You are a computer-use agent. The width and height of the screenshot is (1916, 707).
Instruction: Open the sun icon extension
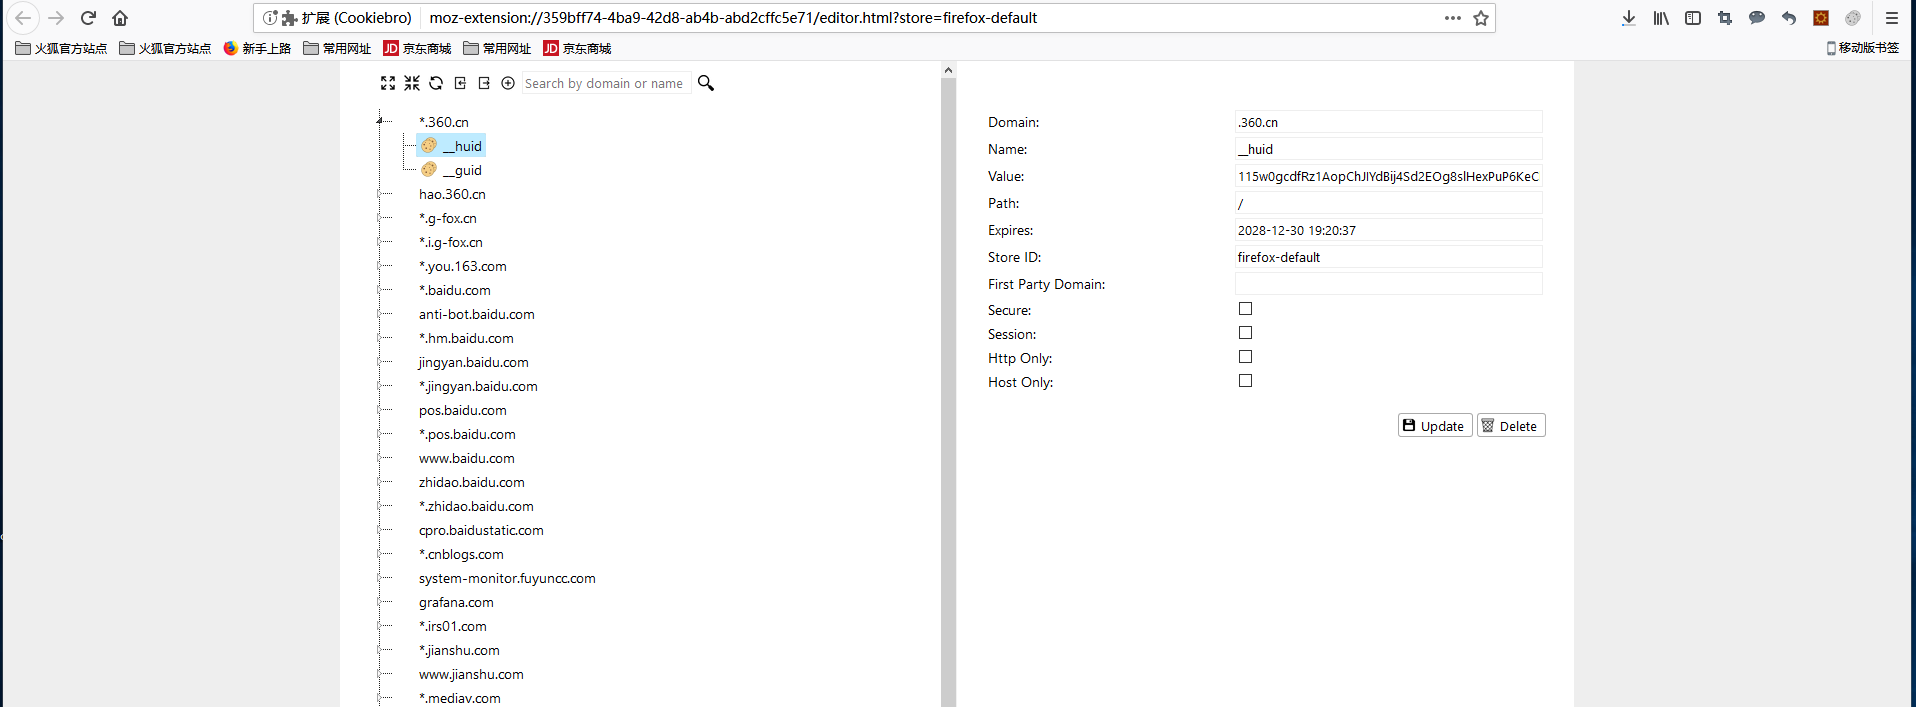[1821, 18]
